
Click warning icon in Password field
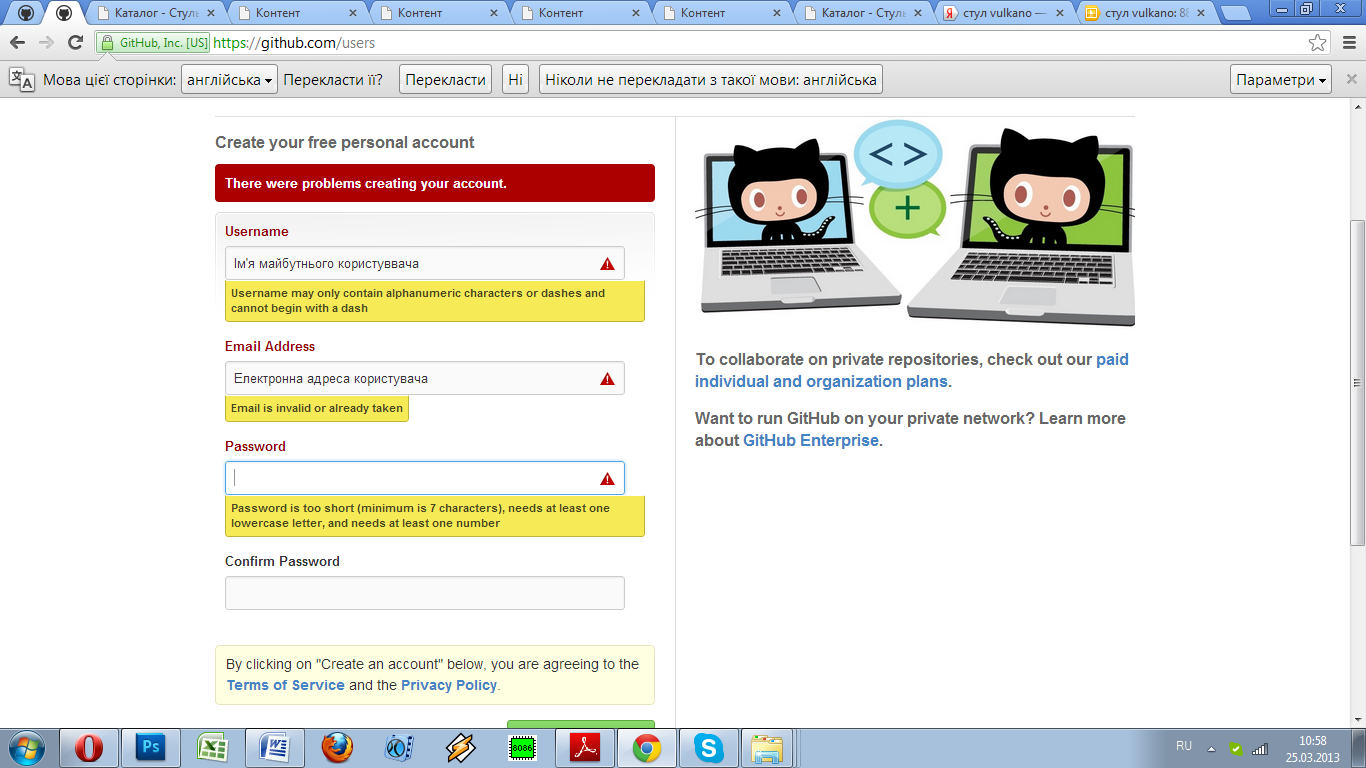point(607,479)
